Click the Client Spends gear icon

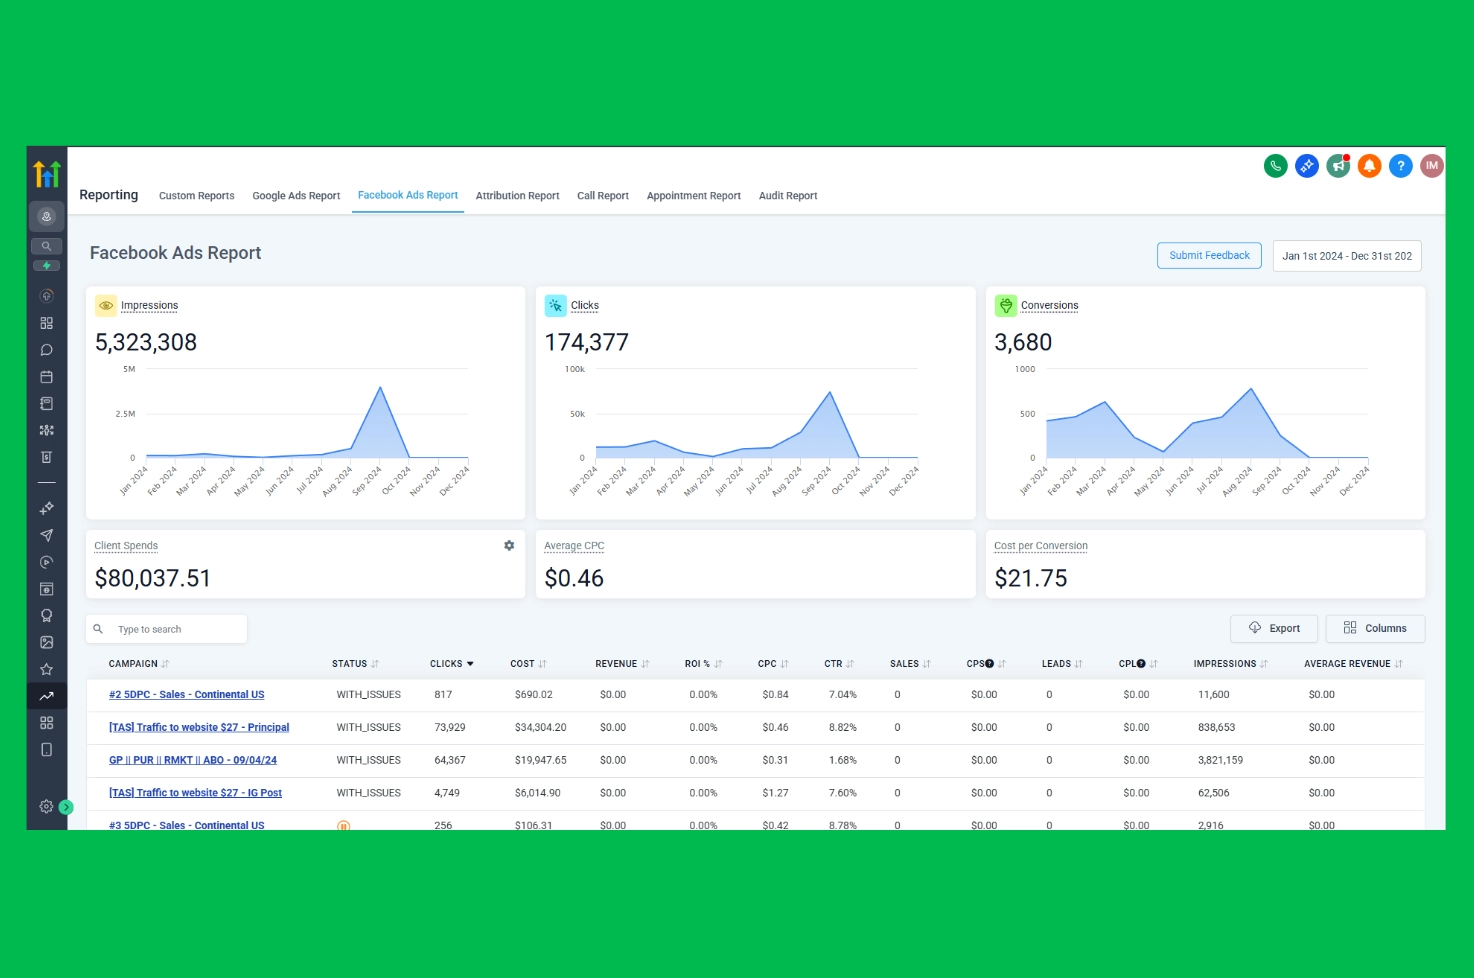coord(509,545)
